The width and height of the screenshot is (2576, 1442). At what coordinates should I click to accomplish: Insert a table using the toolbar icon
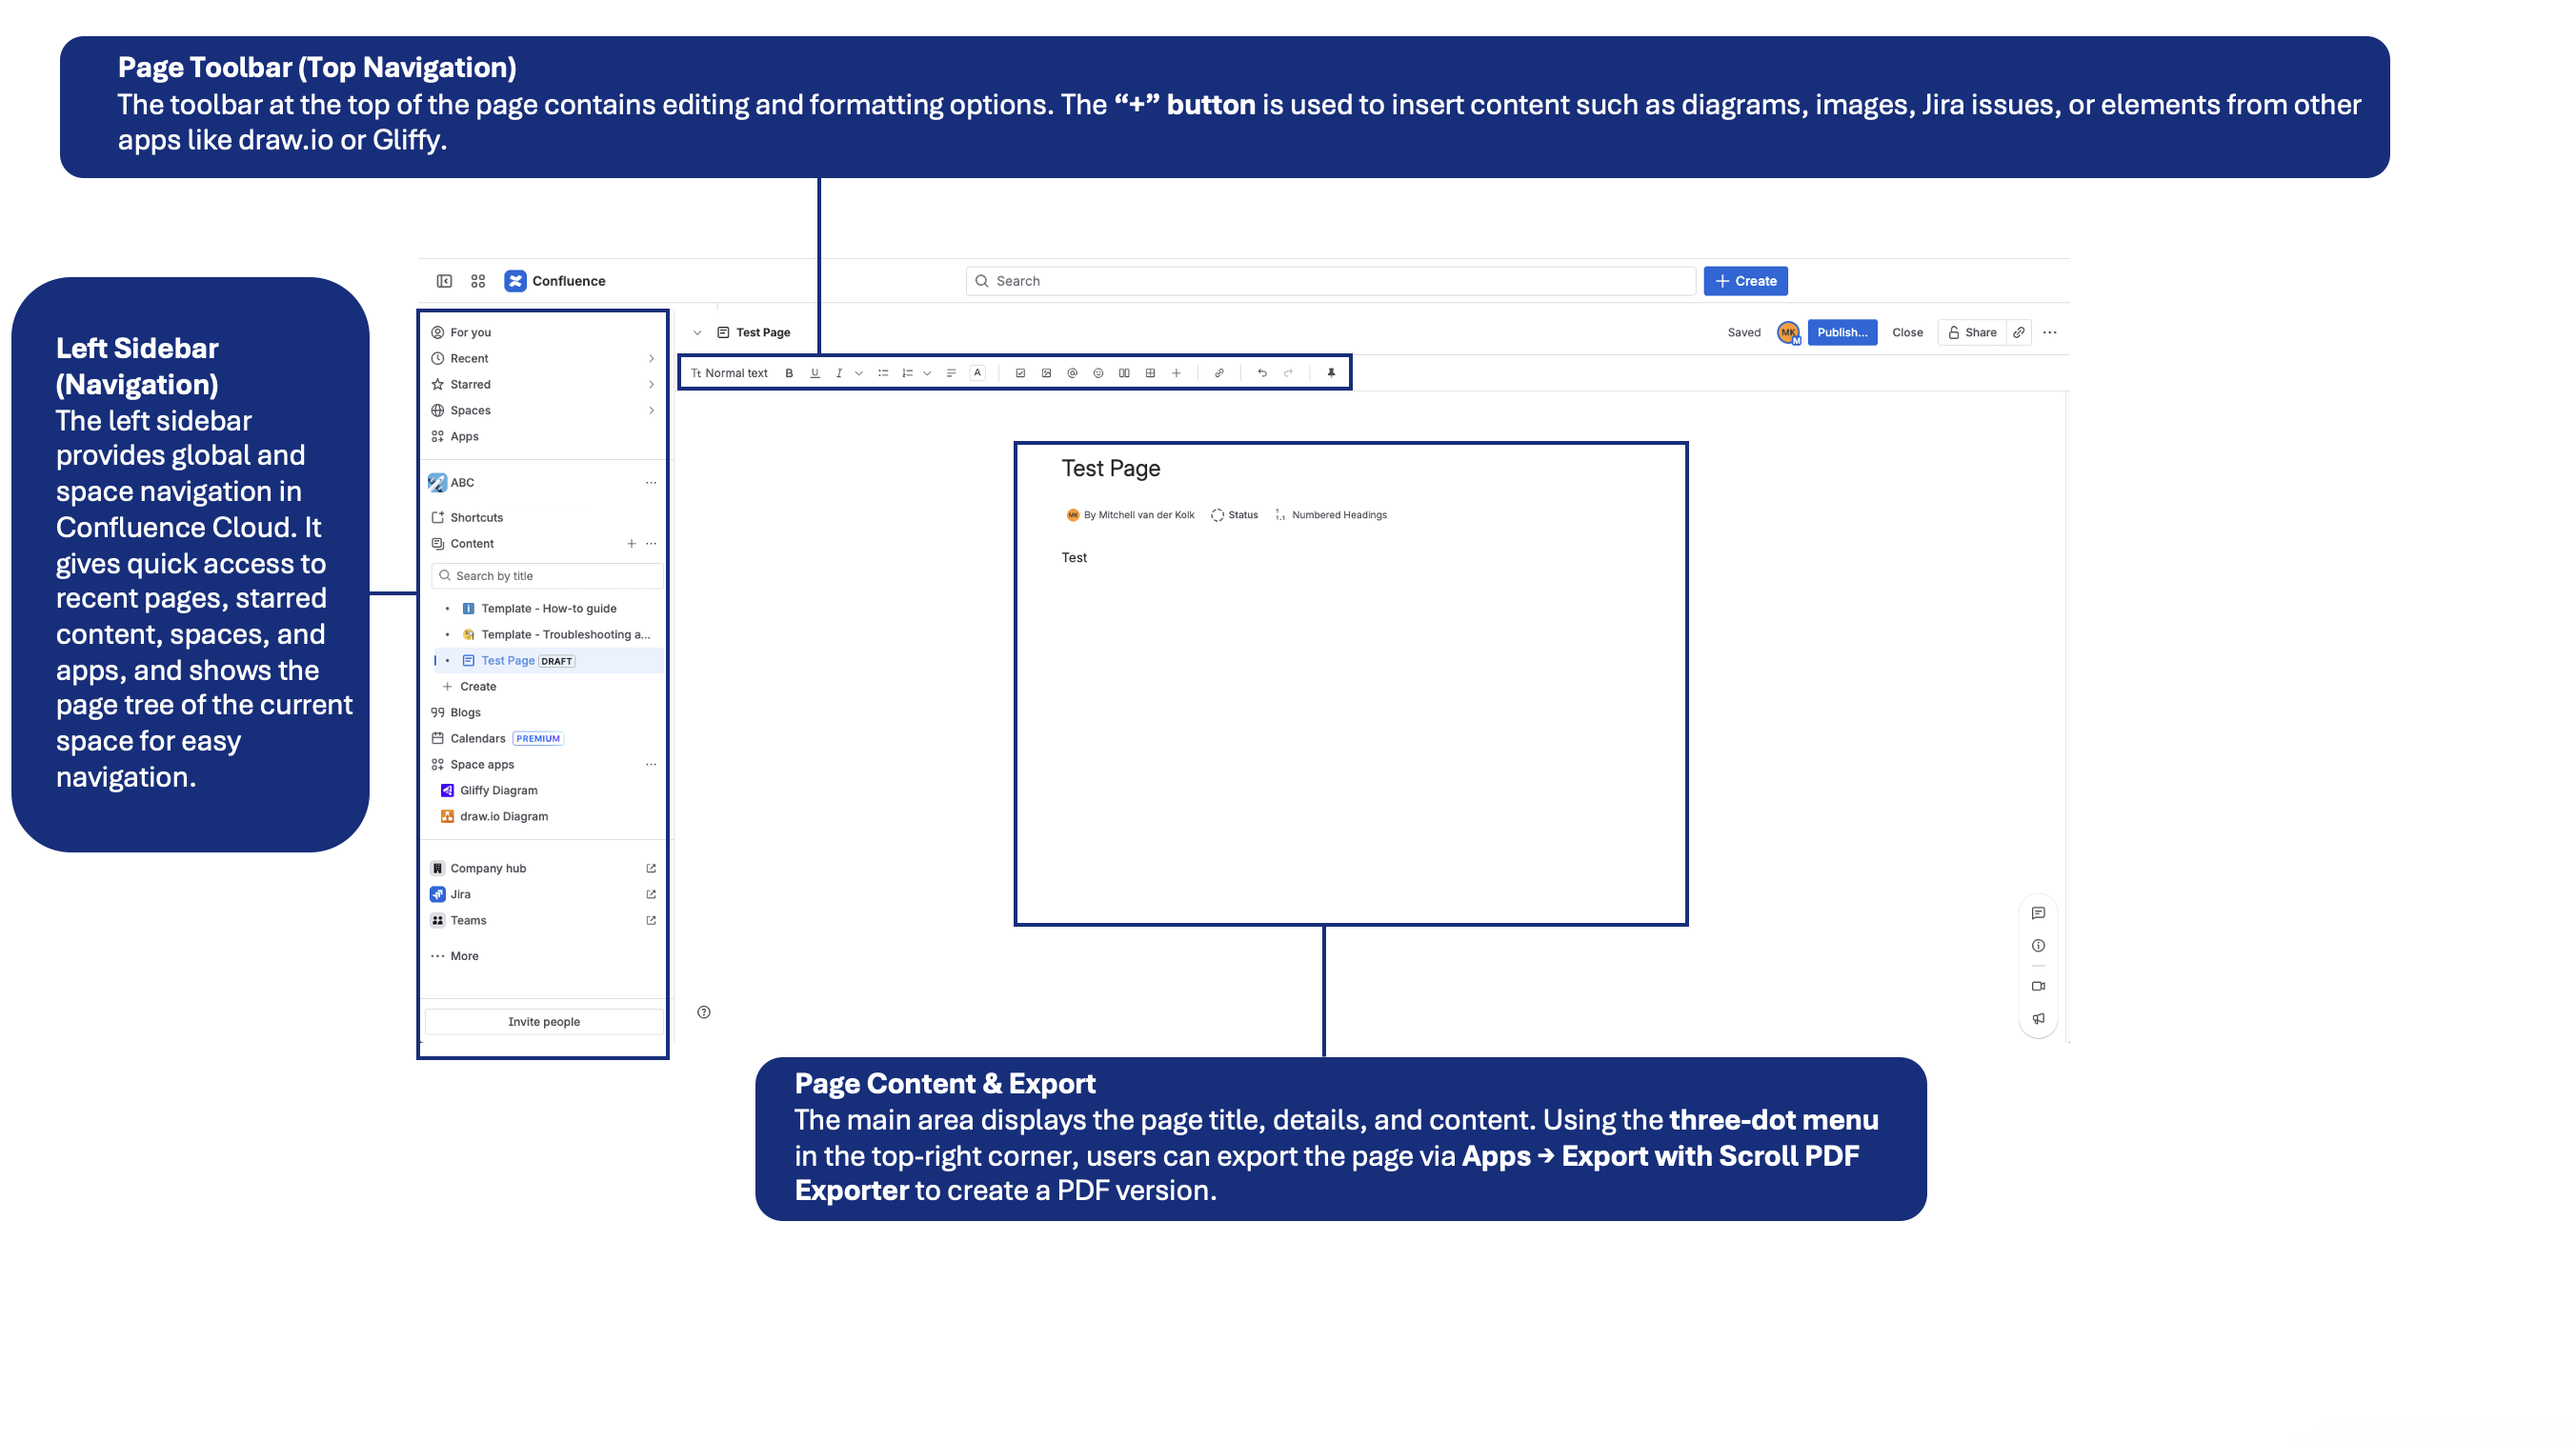click(x=1151, y=373)
